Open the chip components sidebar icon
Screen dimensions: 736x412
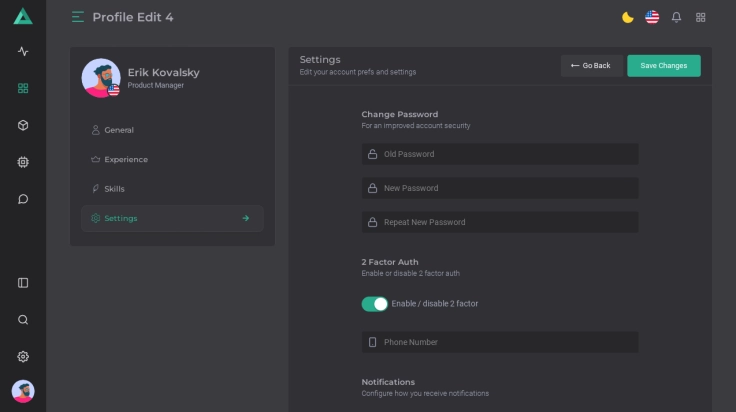click(23, 162)
